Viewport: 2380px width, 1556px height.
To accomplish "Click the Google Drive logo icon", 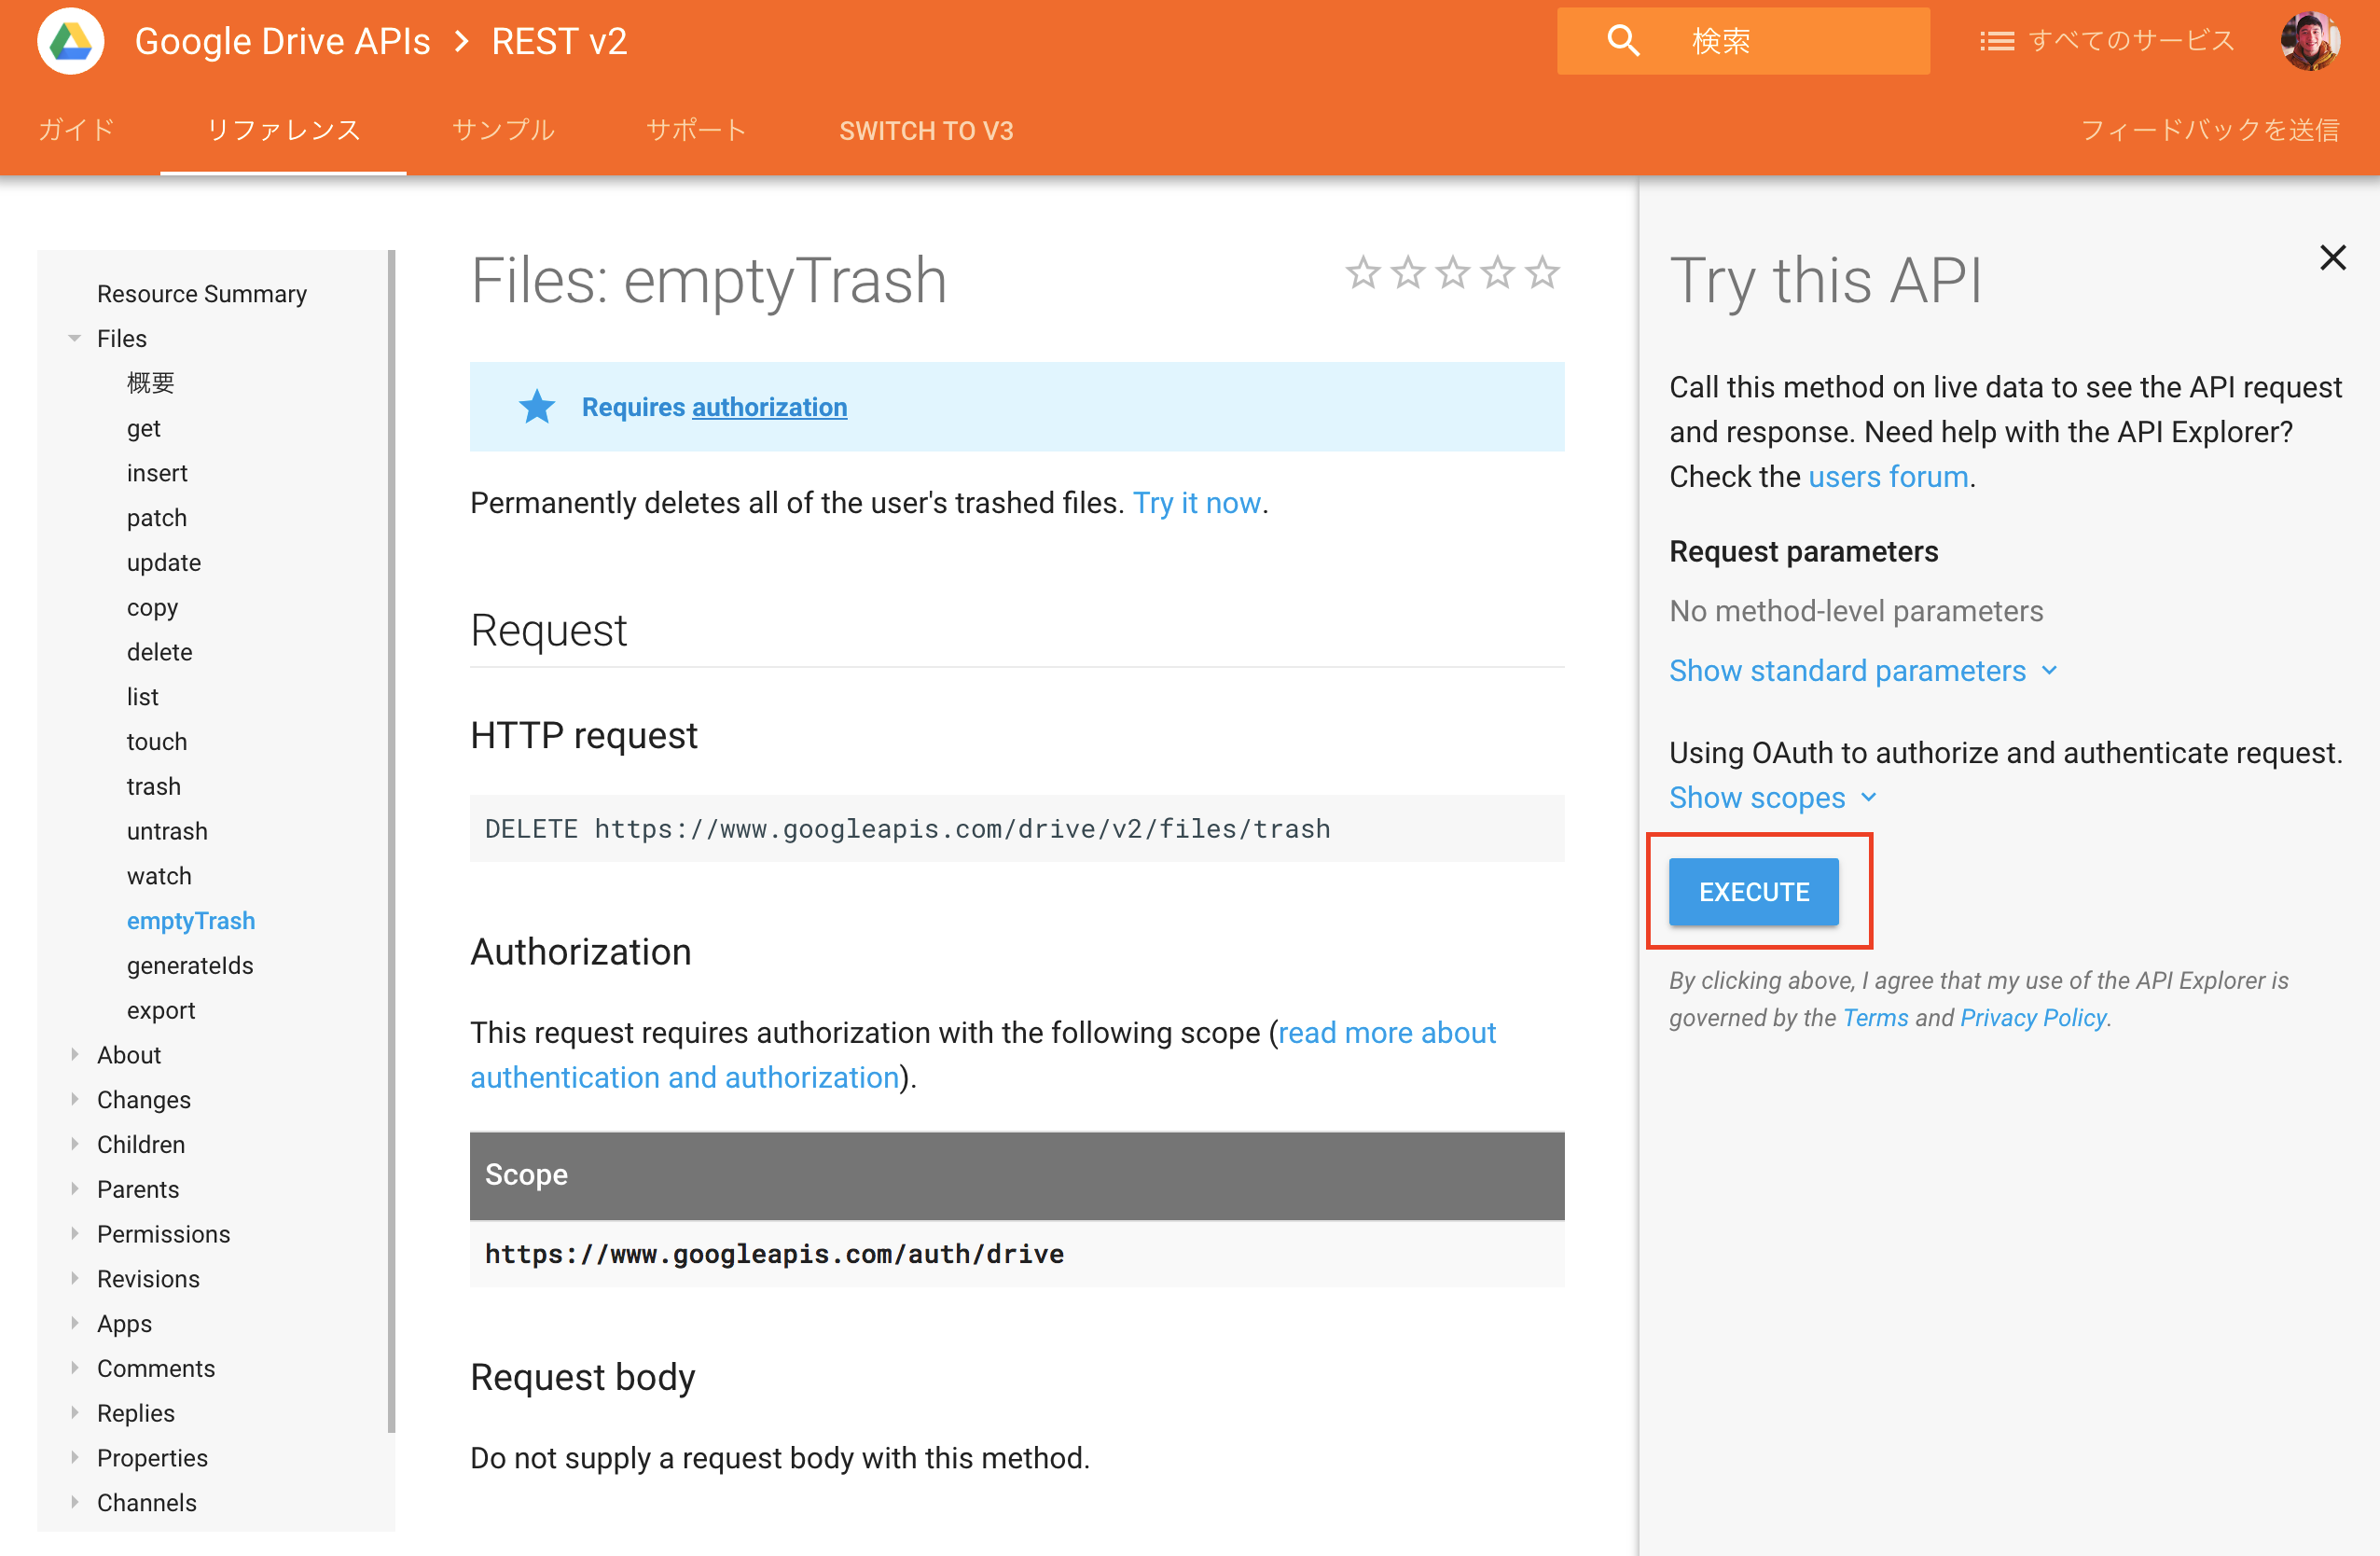I will point(70,41).
